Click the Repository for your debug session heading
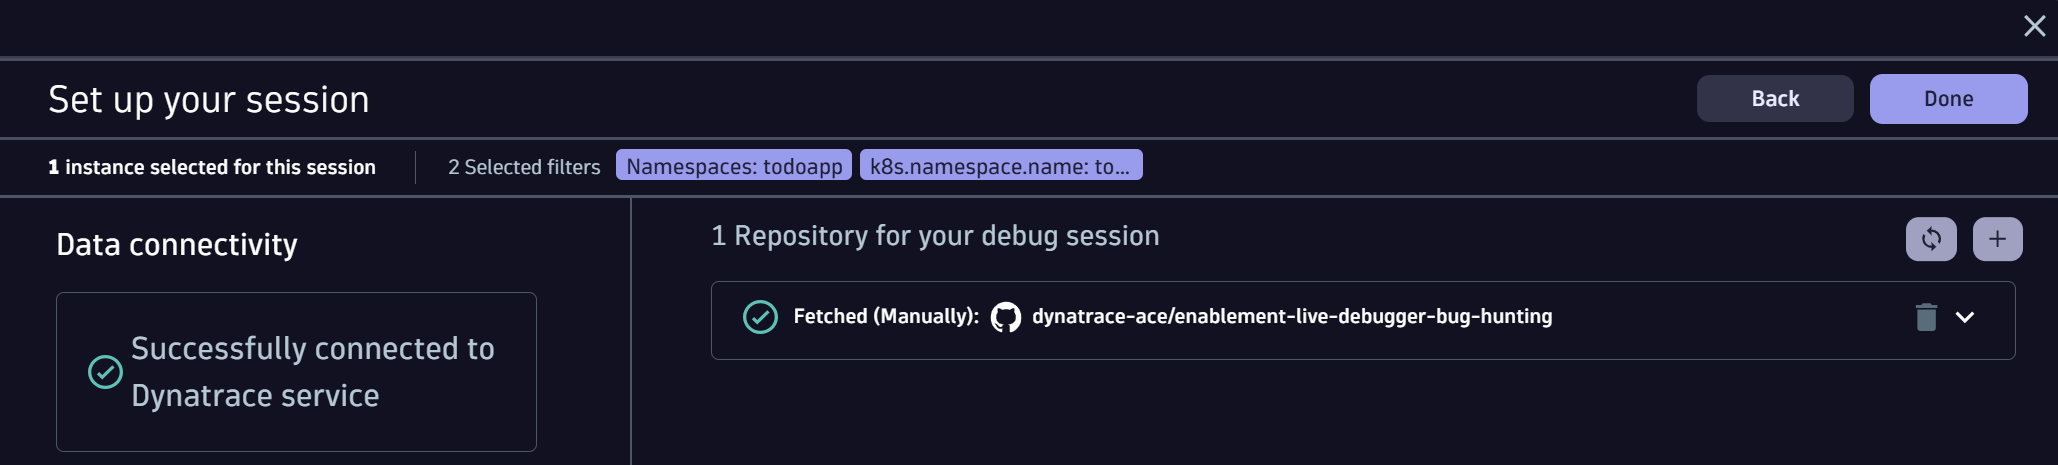 (x=935, y=236)
